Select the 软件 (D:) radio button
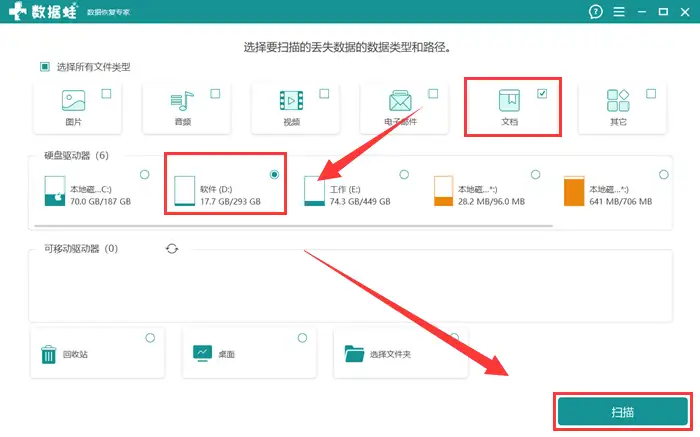The height and width of the screenshot is (437, 700). [x=275, y=175]
